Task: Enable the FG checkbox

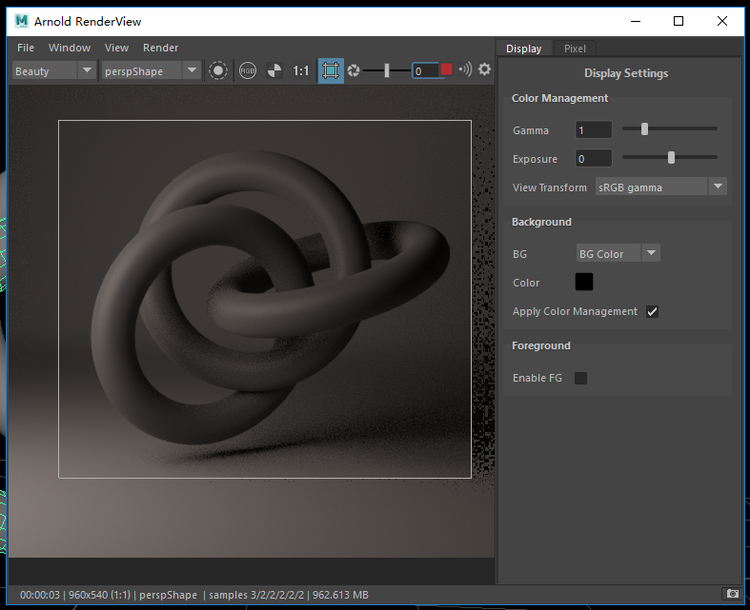Action: point(581,378)
